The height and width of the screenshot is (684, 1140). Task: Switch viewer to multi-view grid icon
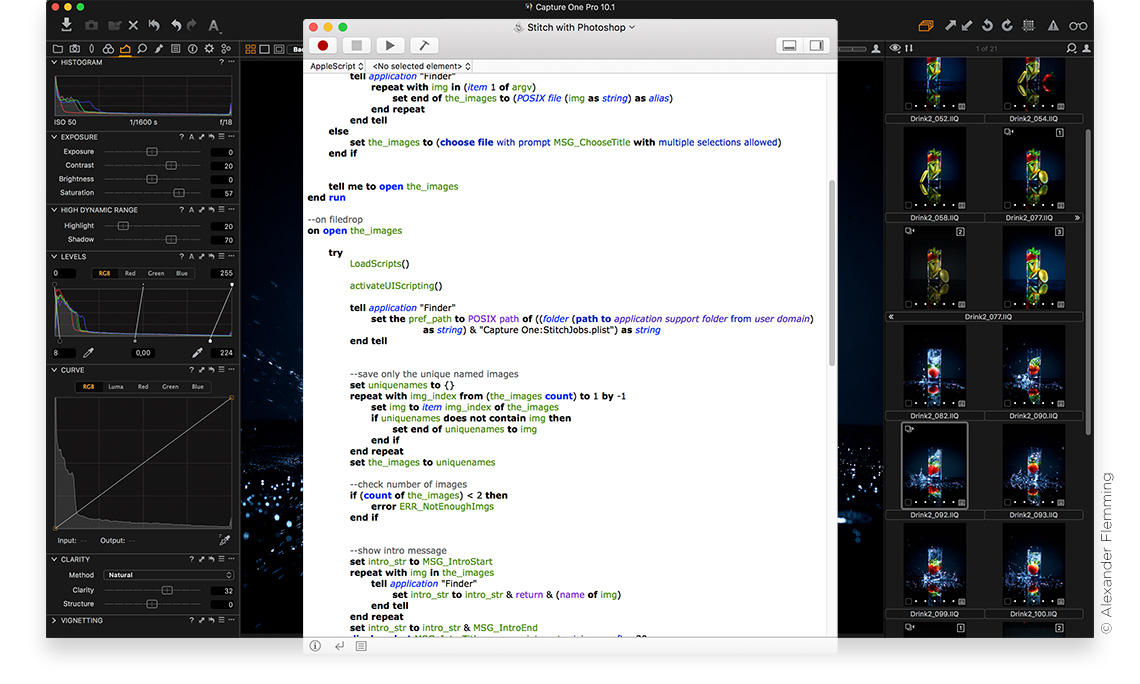[x=250, y=48]
